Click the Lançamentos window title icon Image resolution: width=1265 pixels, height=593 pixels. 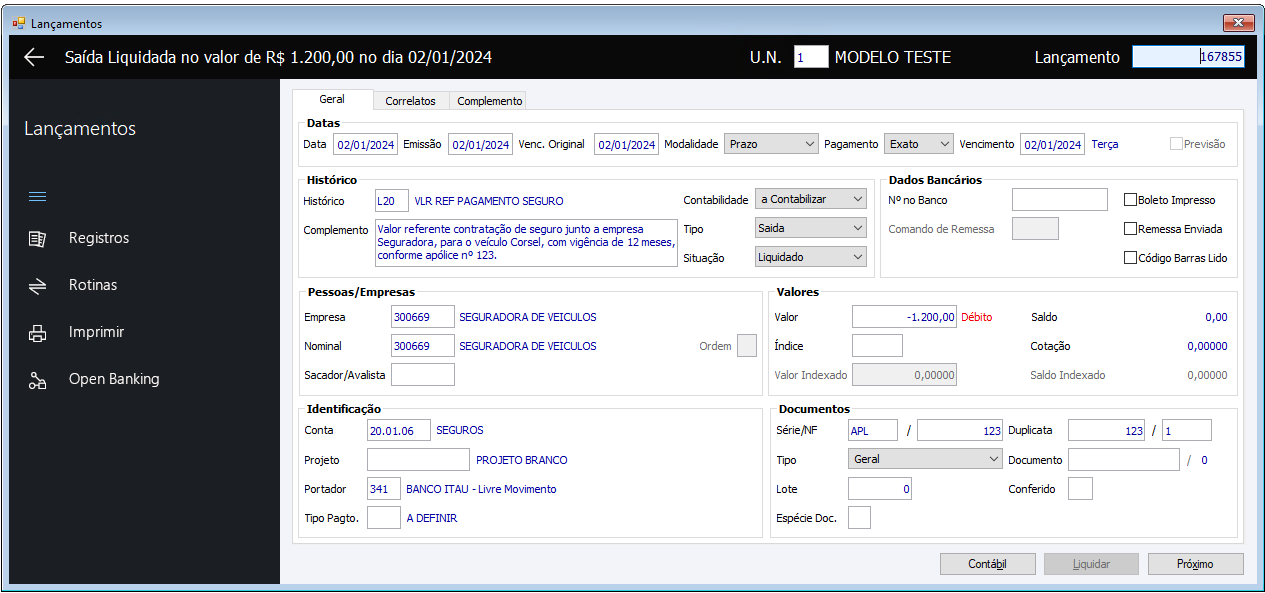coord(18,23)
